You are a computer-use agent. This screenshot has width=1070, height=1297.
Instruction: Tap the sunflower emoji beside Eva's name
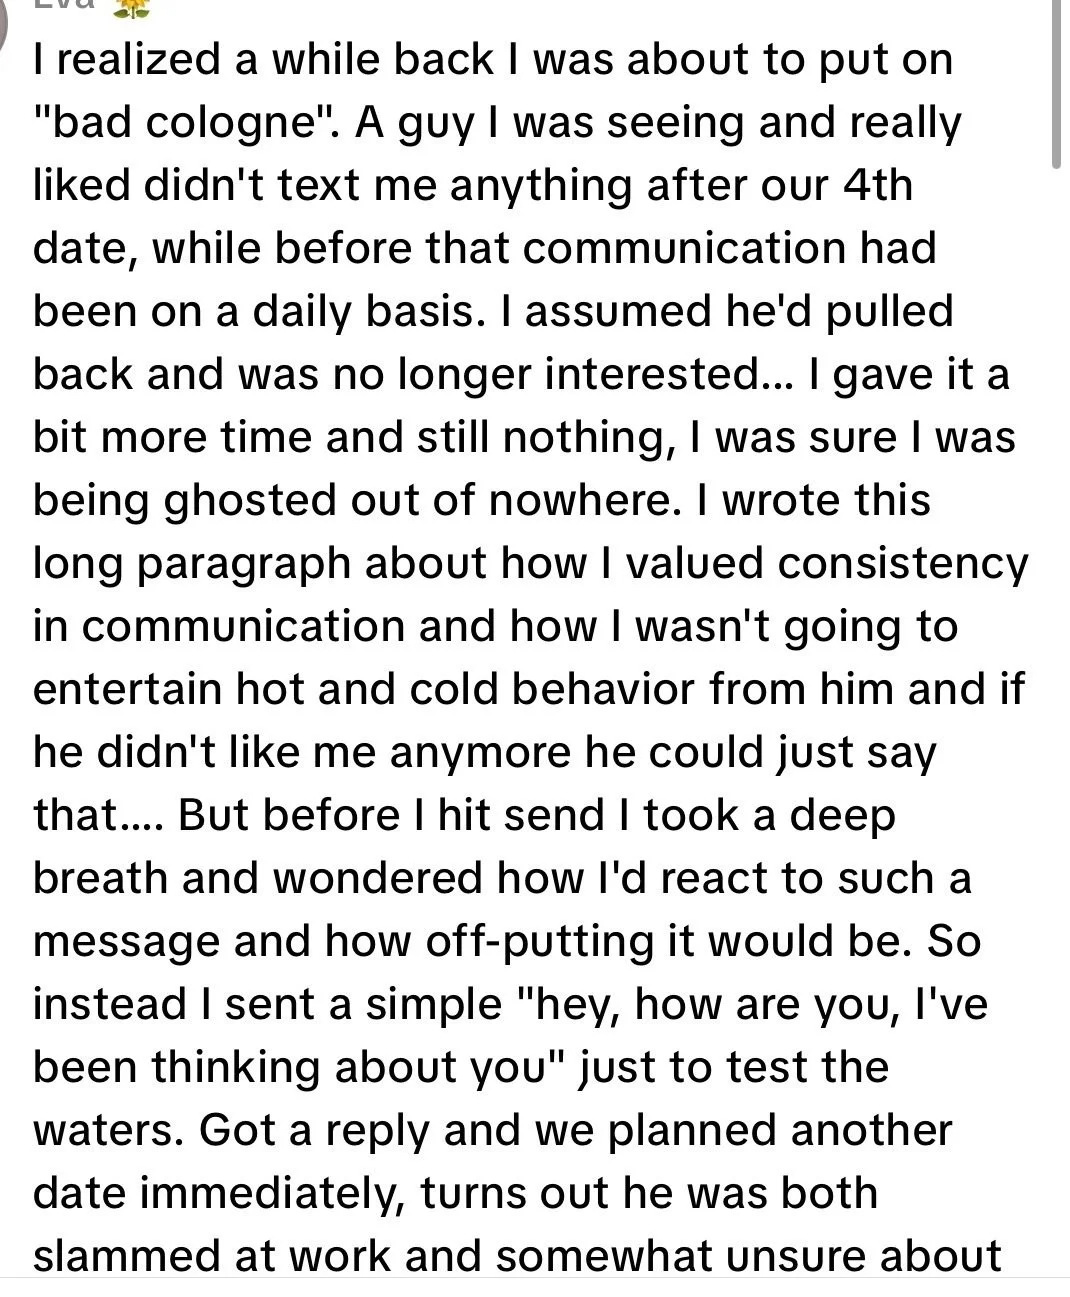click(132, 8)
